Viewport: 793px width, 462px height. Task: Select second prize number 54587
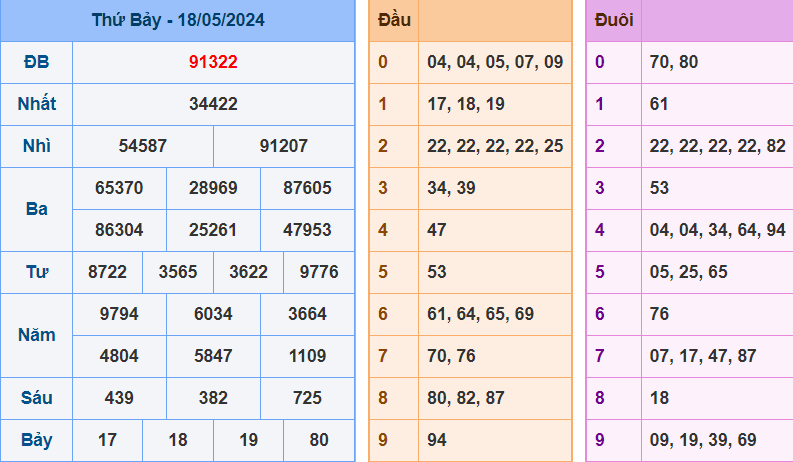click(x=143, y=146)
